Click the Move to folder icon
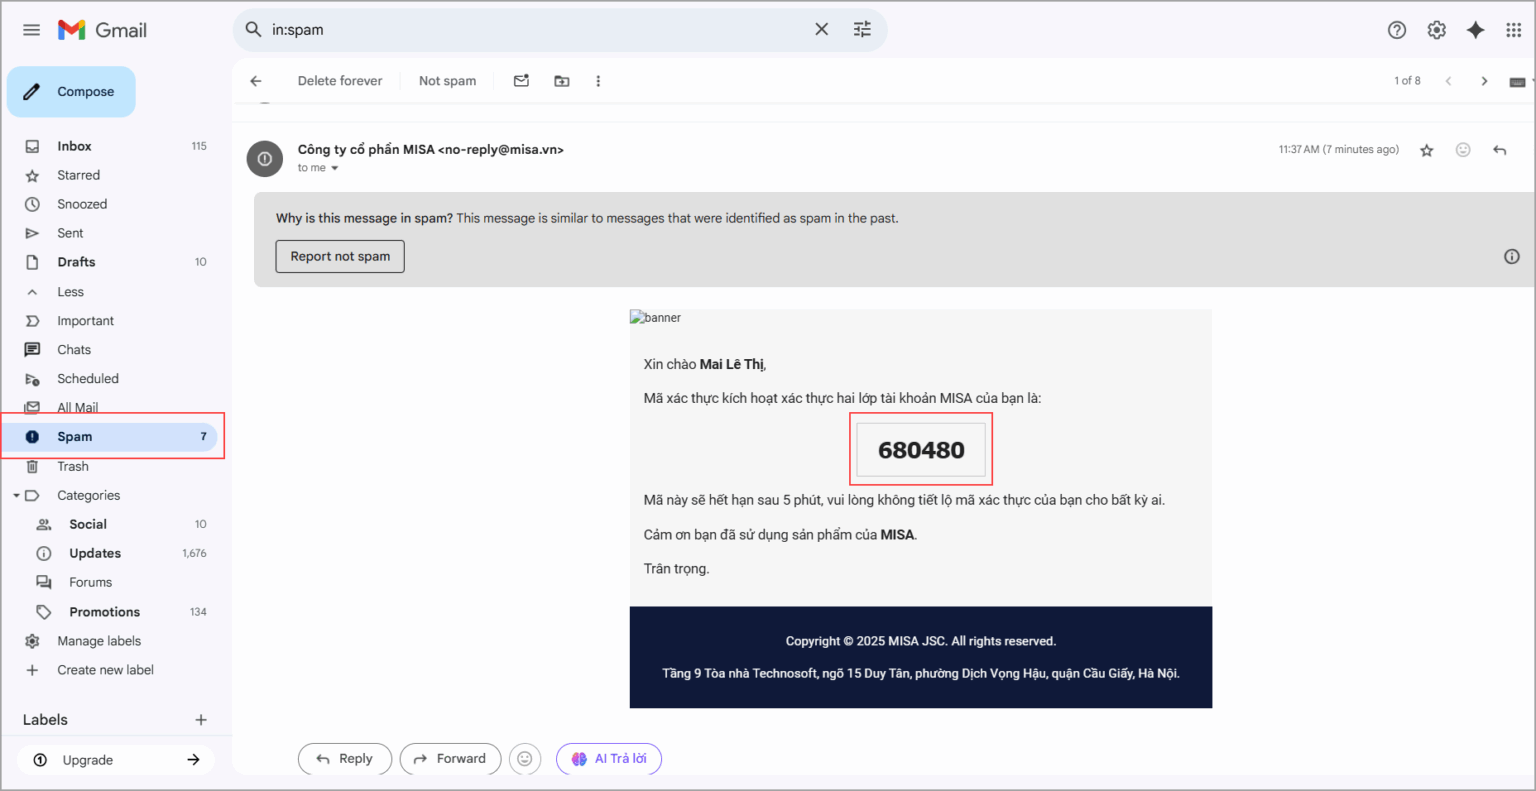Screen dimensions: 1536x791 pos(561,81)
